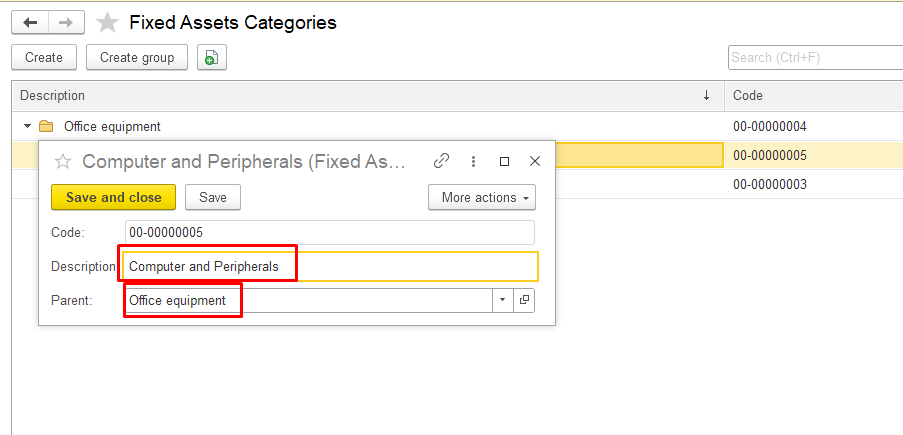Close the Computer and Peripherals dialog
Image resolution: width=903 pixels, height=435 pixels.
(x=534, y=161)
